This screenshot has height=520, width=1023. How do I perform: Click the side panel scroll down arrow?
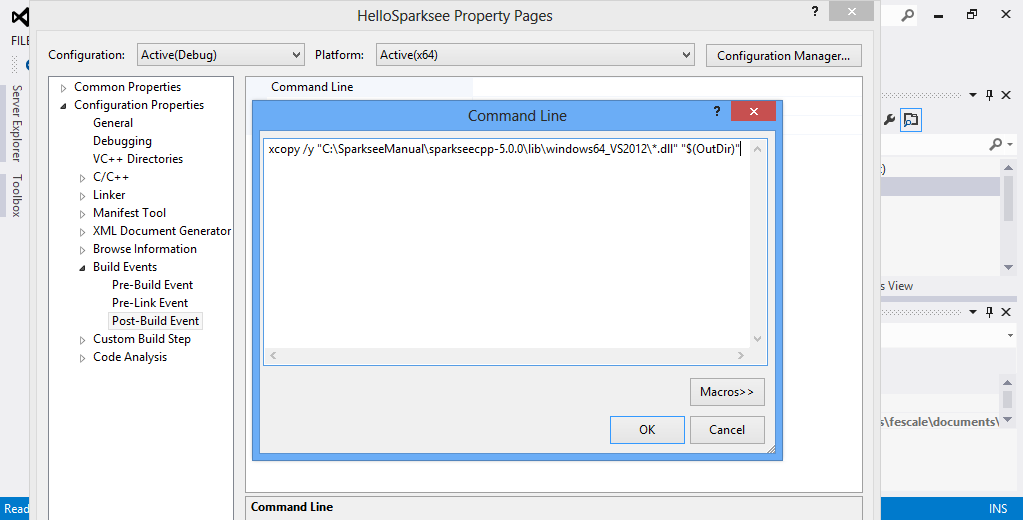click(x=1008, y=268)
